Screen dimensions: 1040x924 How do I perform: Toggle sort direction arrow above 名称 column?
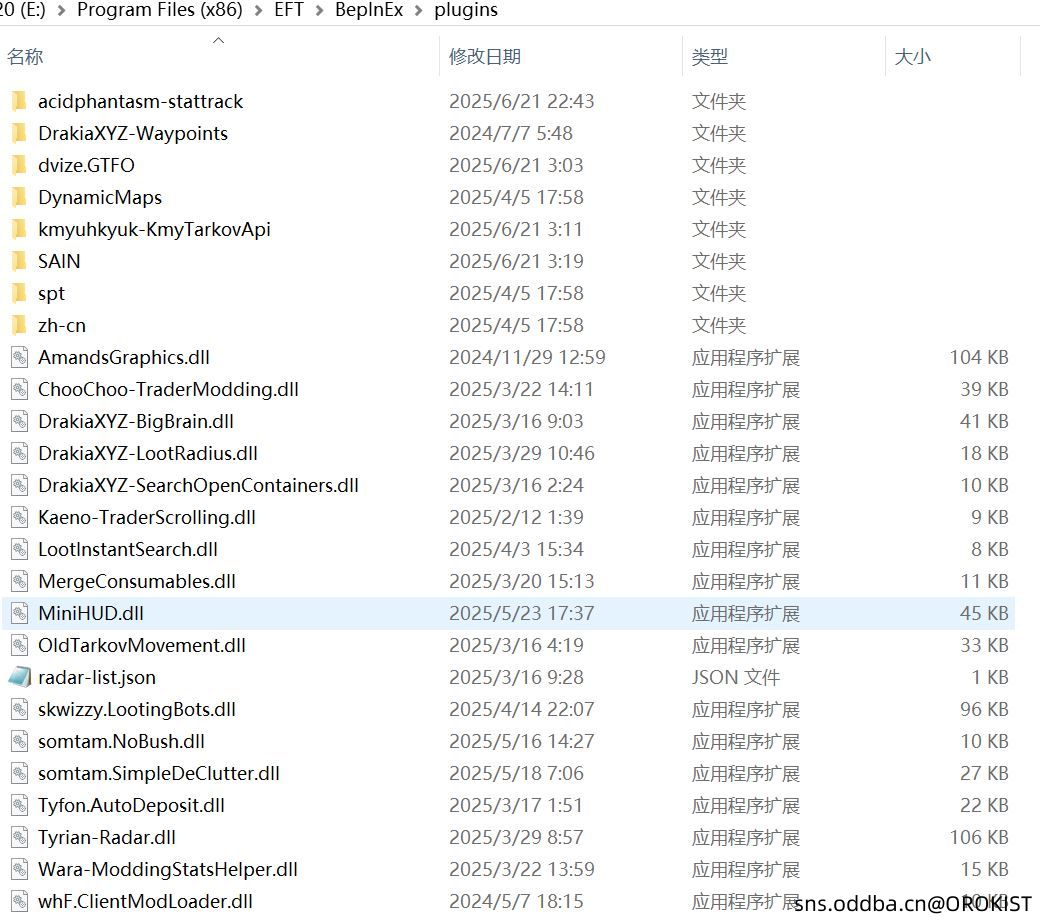click(218, 40)
